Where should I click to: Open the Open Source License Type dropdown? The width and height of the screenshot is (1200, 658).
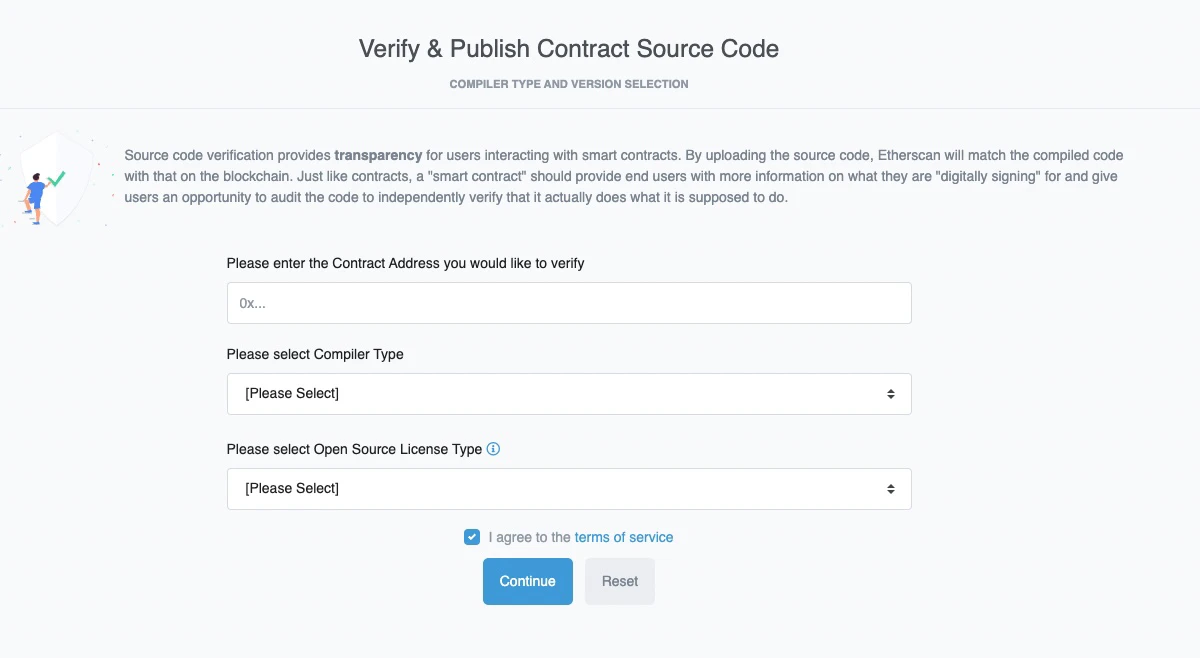point(569,488)
